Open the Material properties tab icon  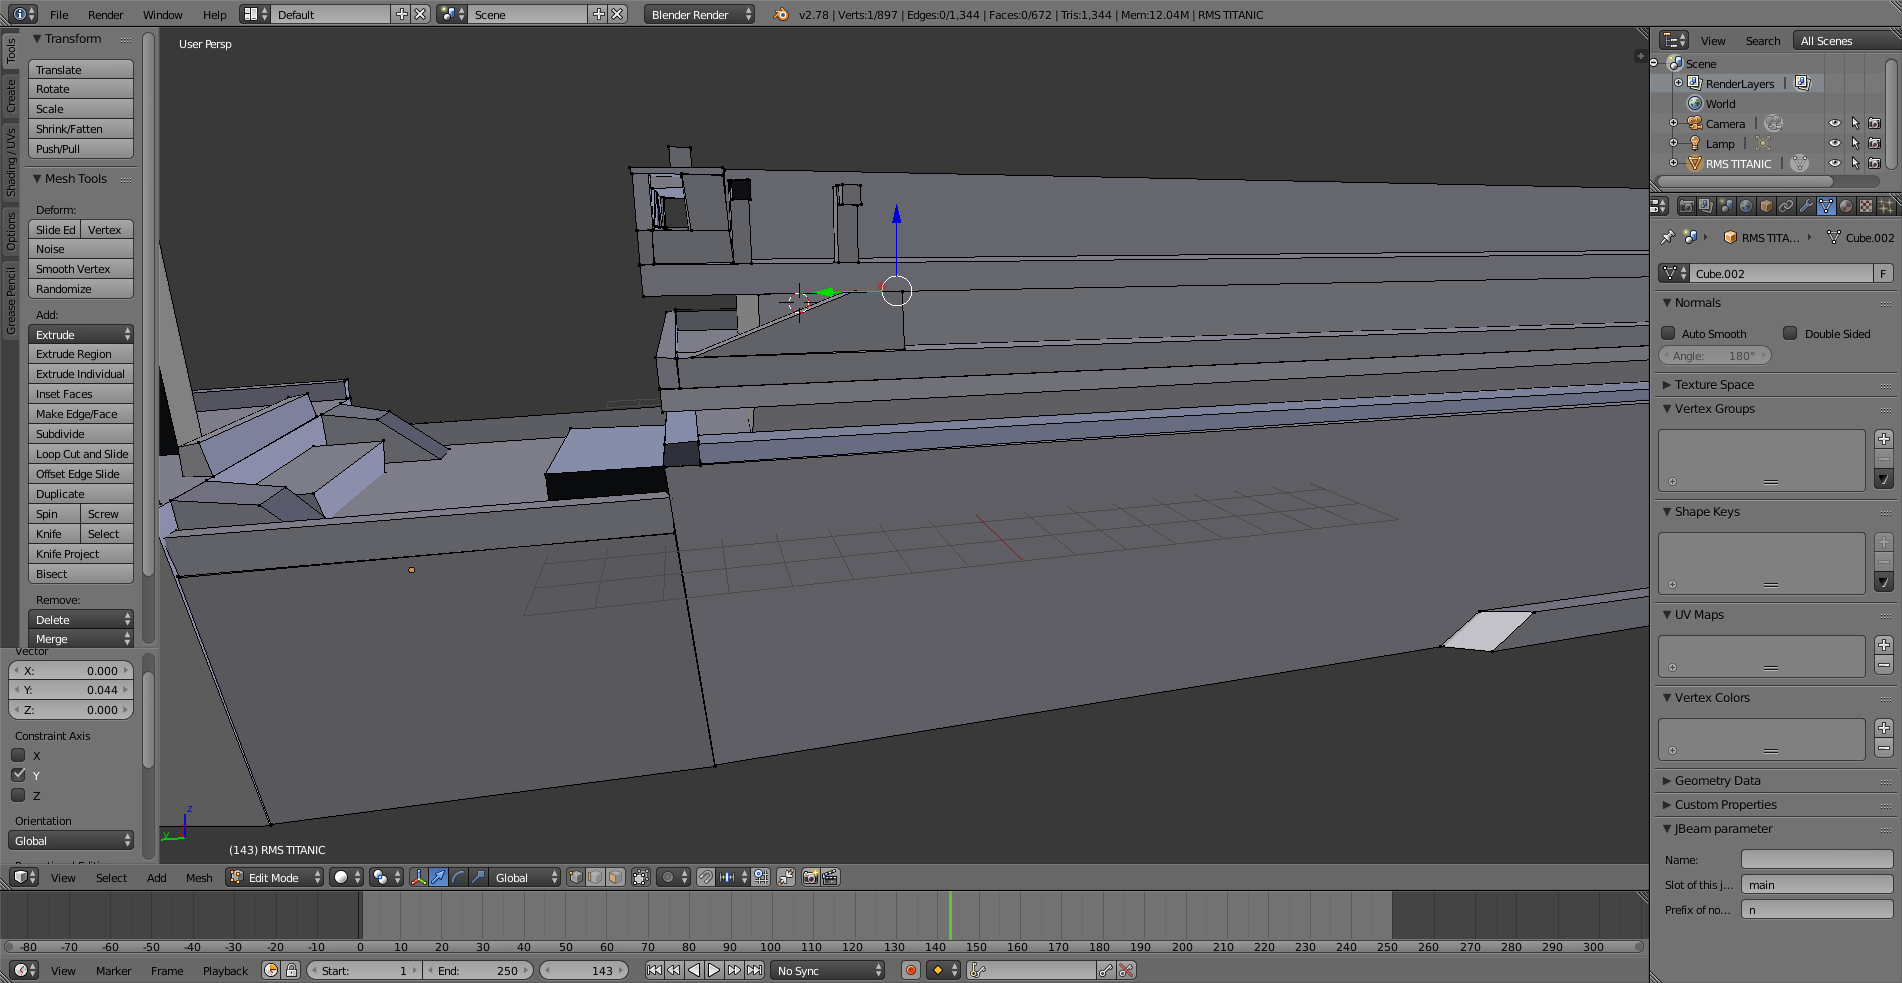point(1846,206)
